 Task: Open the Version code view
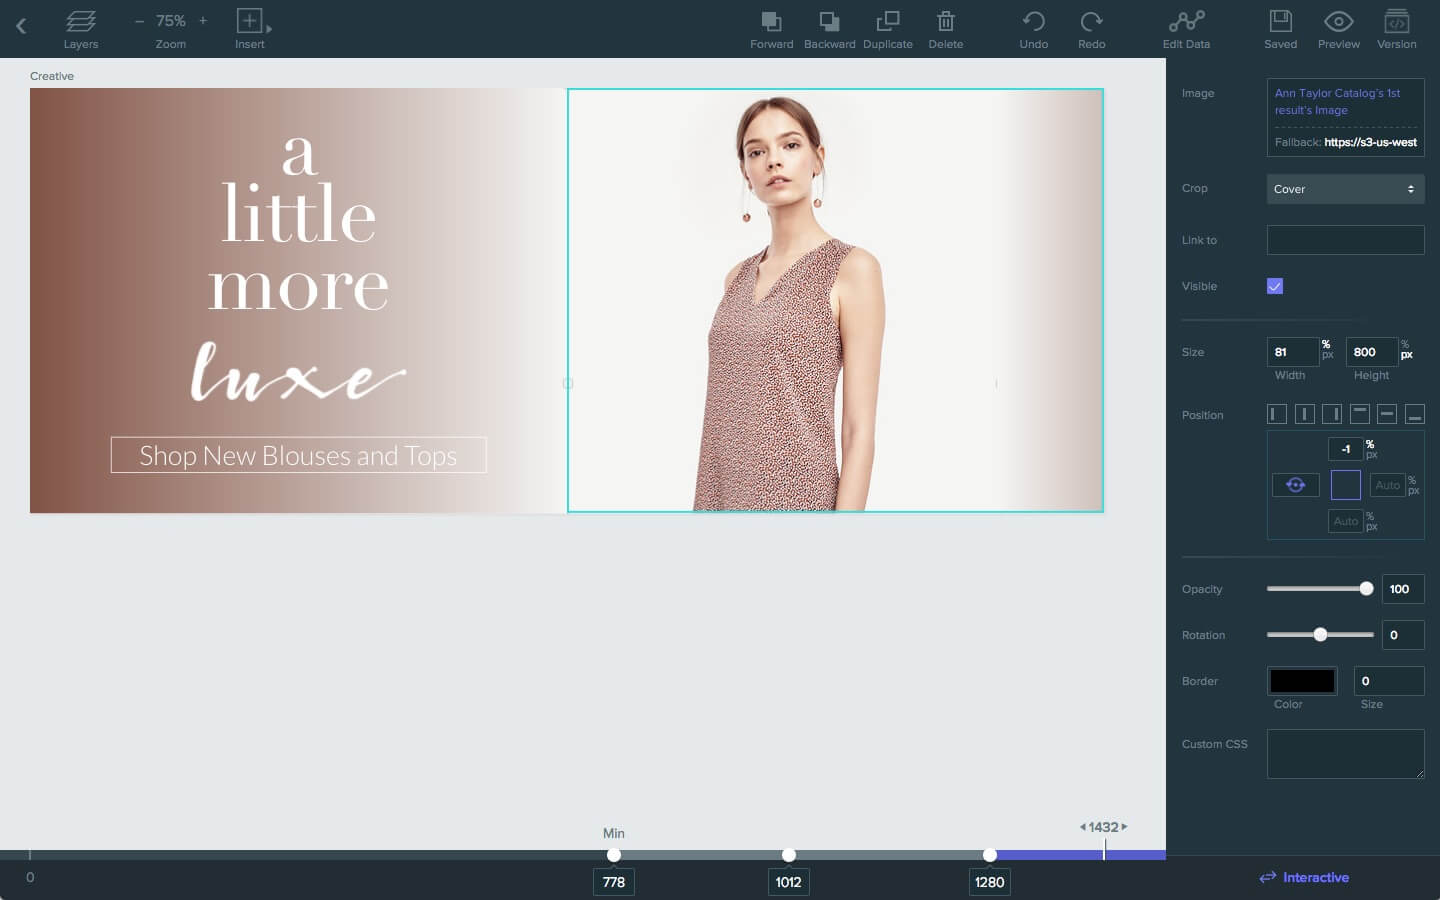(1396, 28)
